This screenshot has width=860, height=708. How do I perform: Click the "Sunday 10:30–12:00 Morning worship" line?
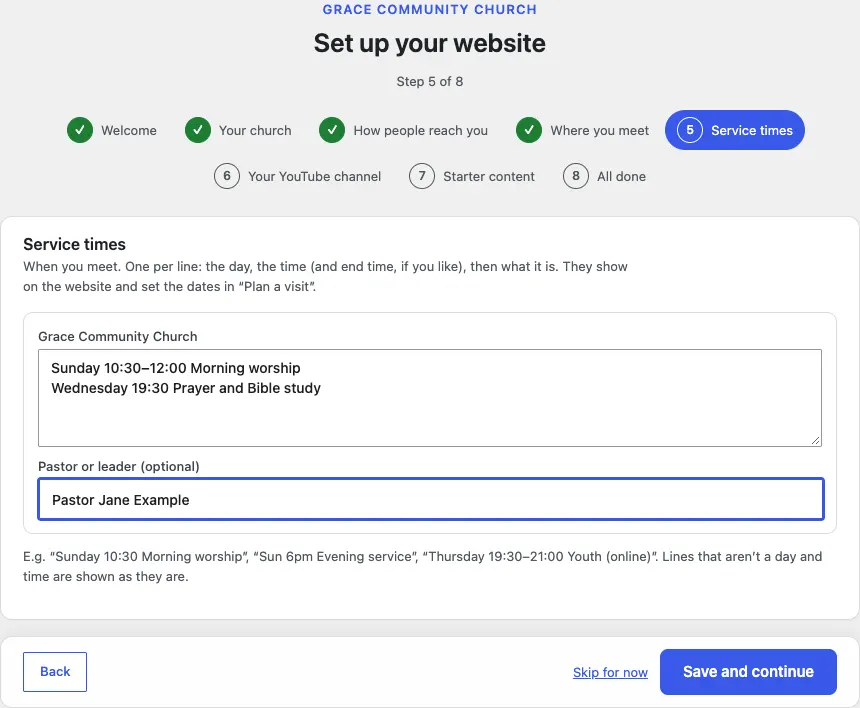pyautogui.click(x=176, y=368)
